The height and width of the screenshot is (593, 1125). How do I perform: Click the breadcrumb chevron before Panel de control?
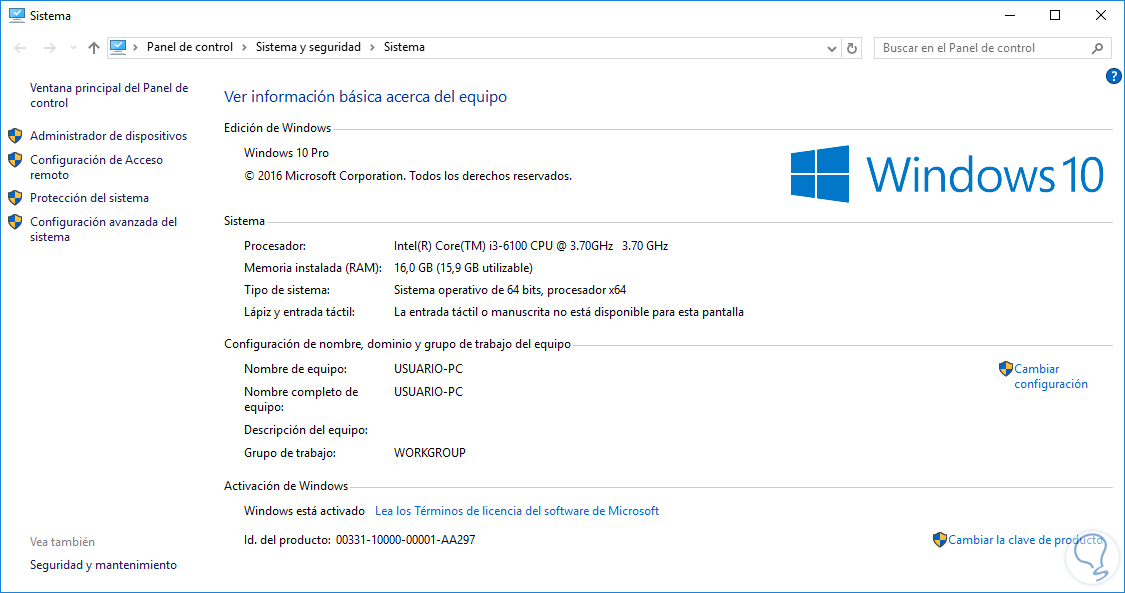[136, 47]
